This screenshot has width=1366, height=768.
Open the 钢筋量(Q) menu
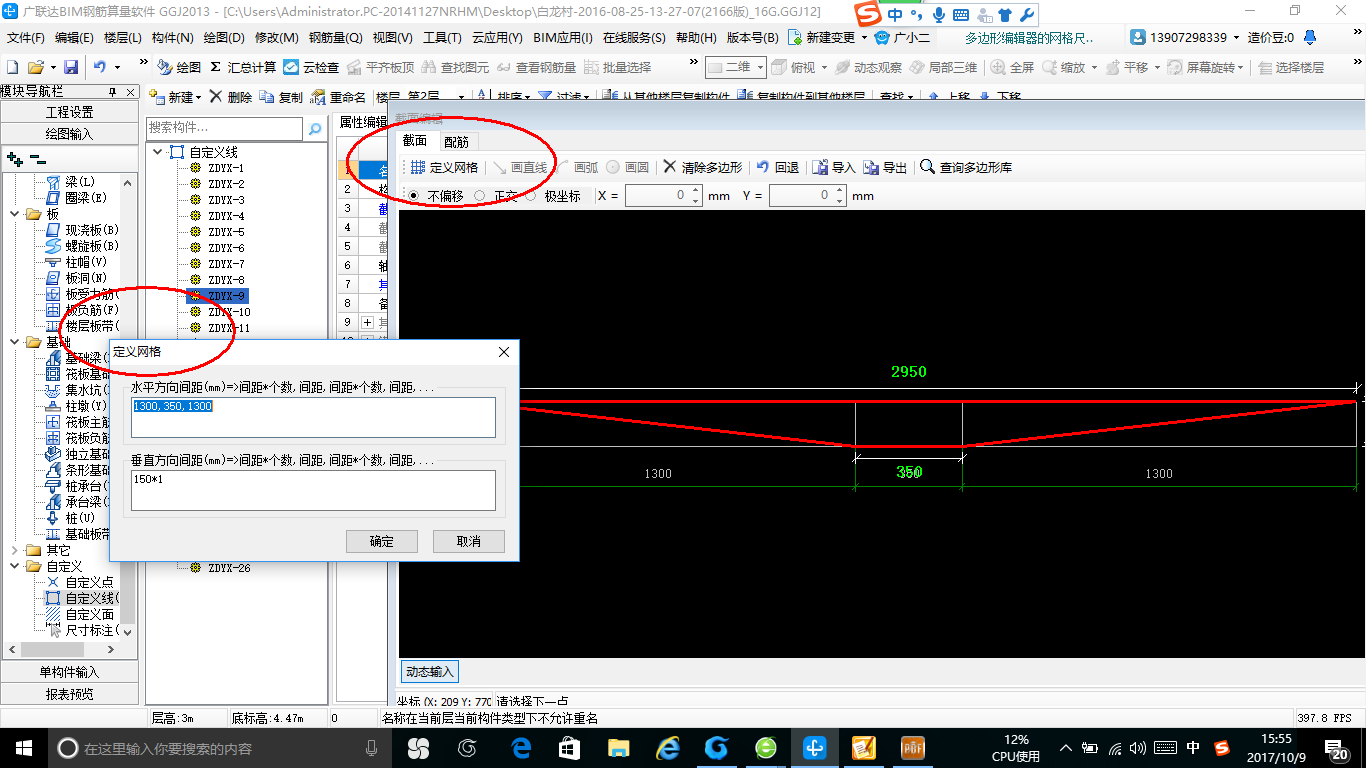coord(335,37)
